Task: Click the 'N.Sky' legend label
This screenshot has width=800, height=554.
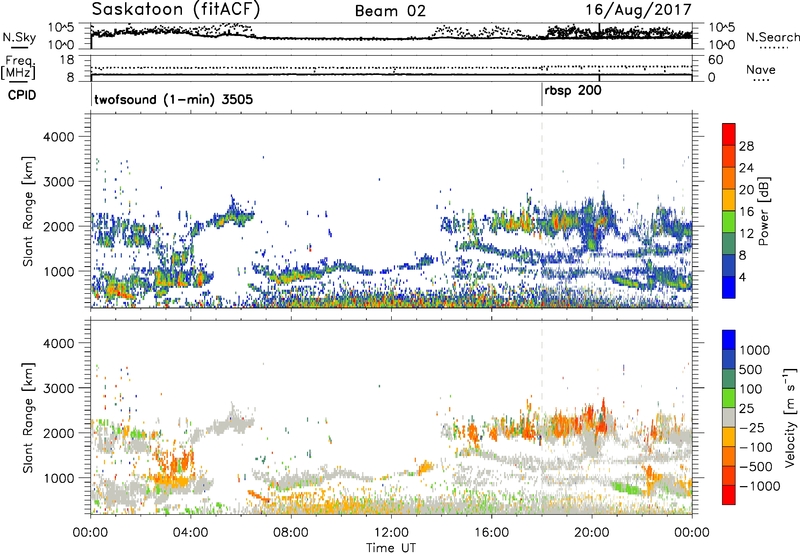Action: click(x=19, y=37)
